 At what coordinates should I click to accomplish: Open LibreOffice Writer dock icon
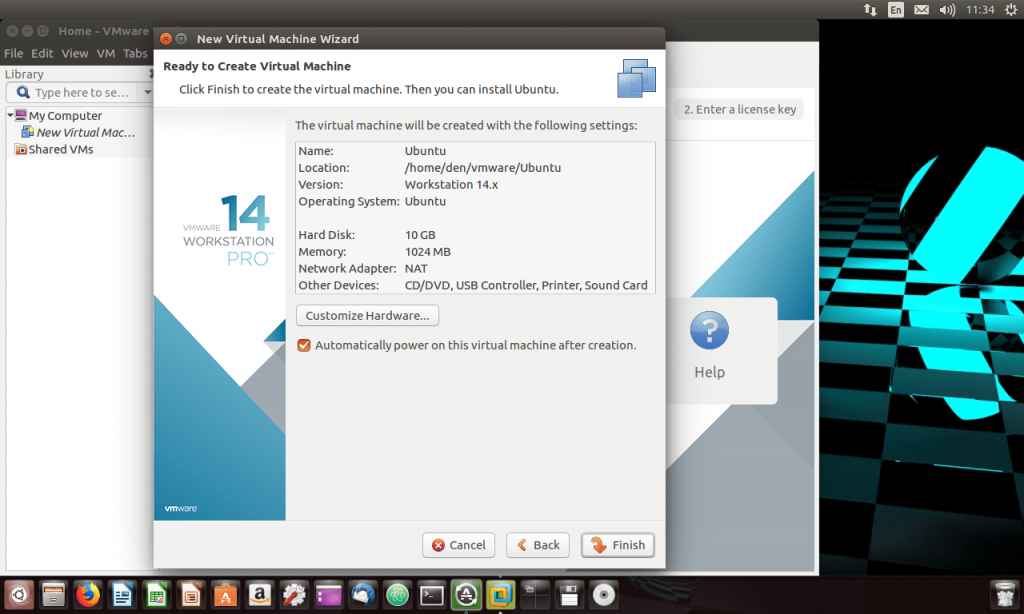coord(122,595)
